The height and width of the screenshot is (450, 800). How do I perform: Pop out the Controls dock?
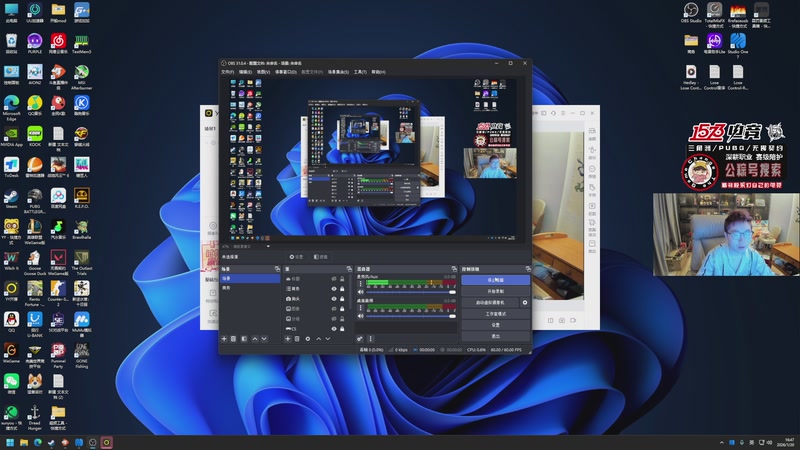click(528, 269)
